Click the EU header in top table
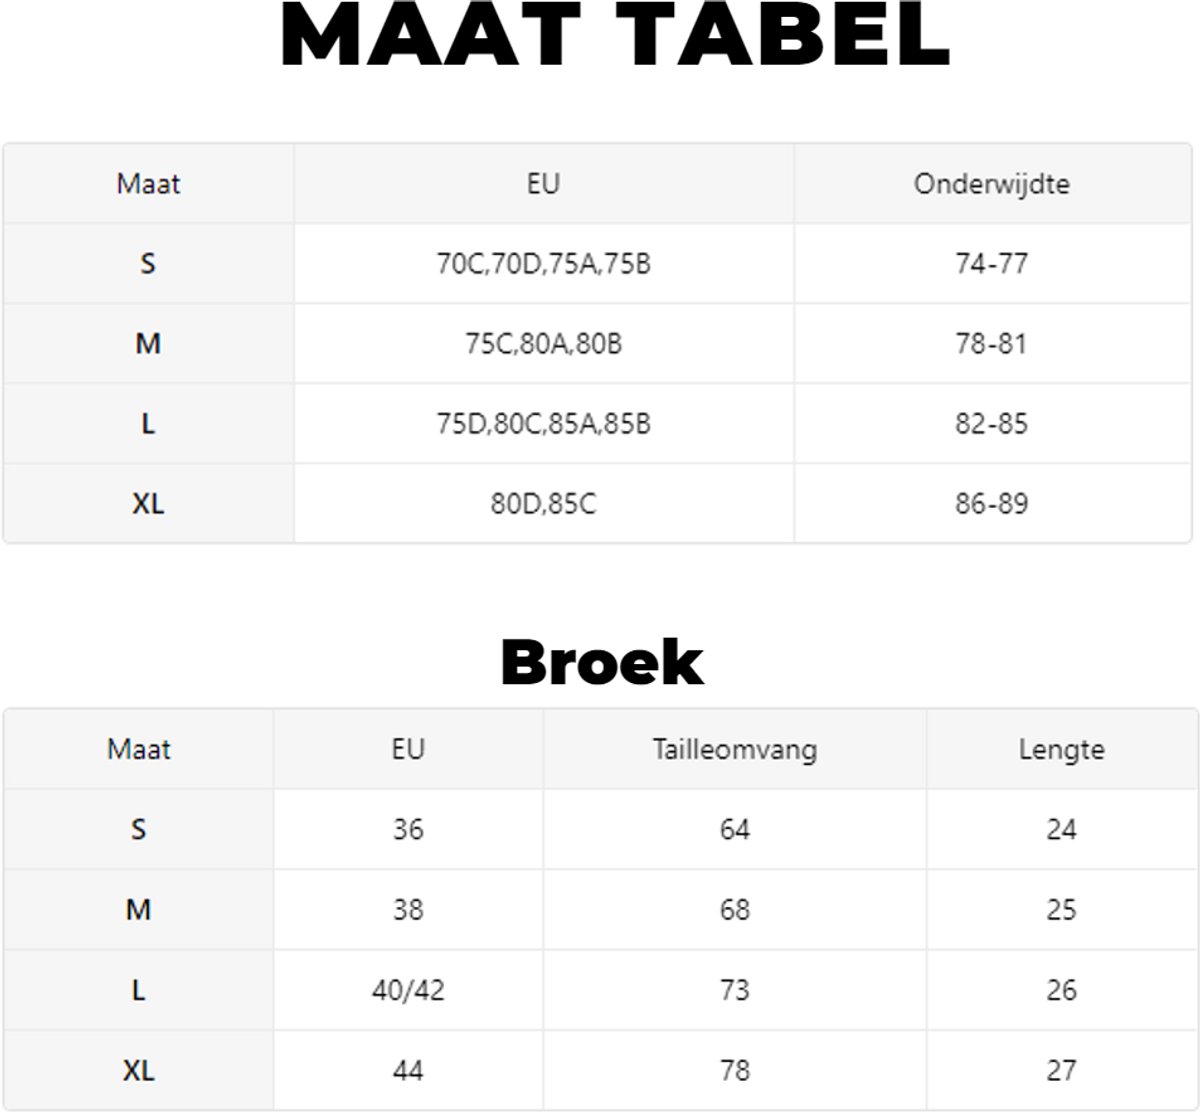Viewport: 1200px width, 1112px height. tap(543, 184)
